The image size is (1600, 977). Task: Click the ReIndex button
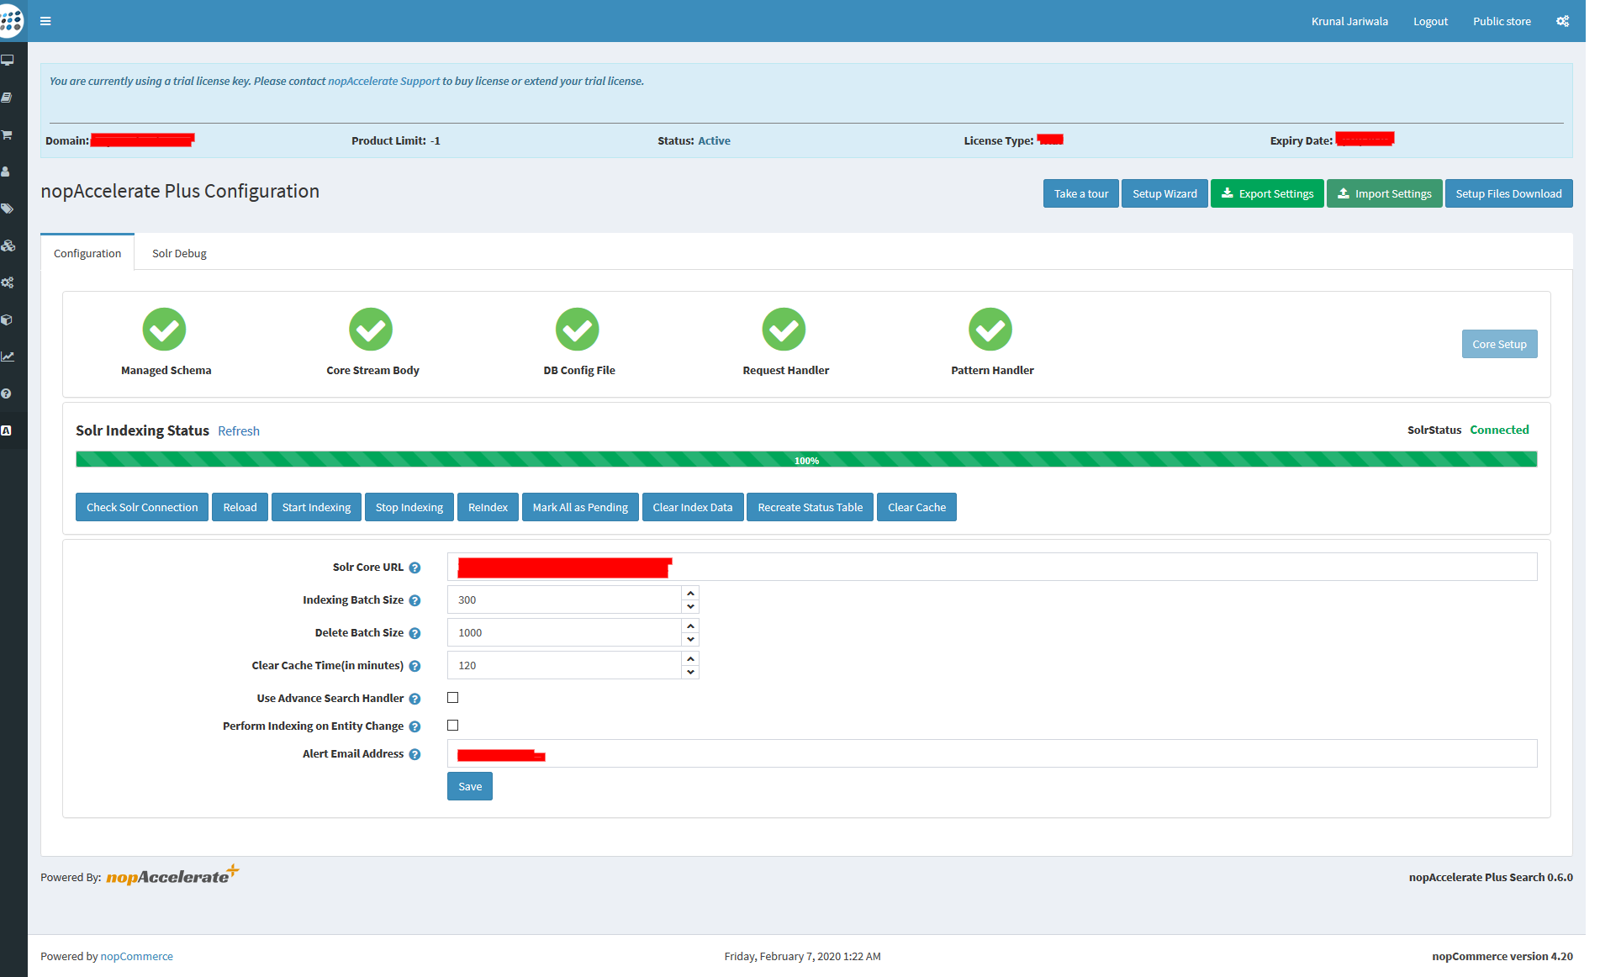click(488, 507)
